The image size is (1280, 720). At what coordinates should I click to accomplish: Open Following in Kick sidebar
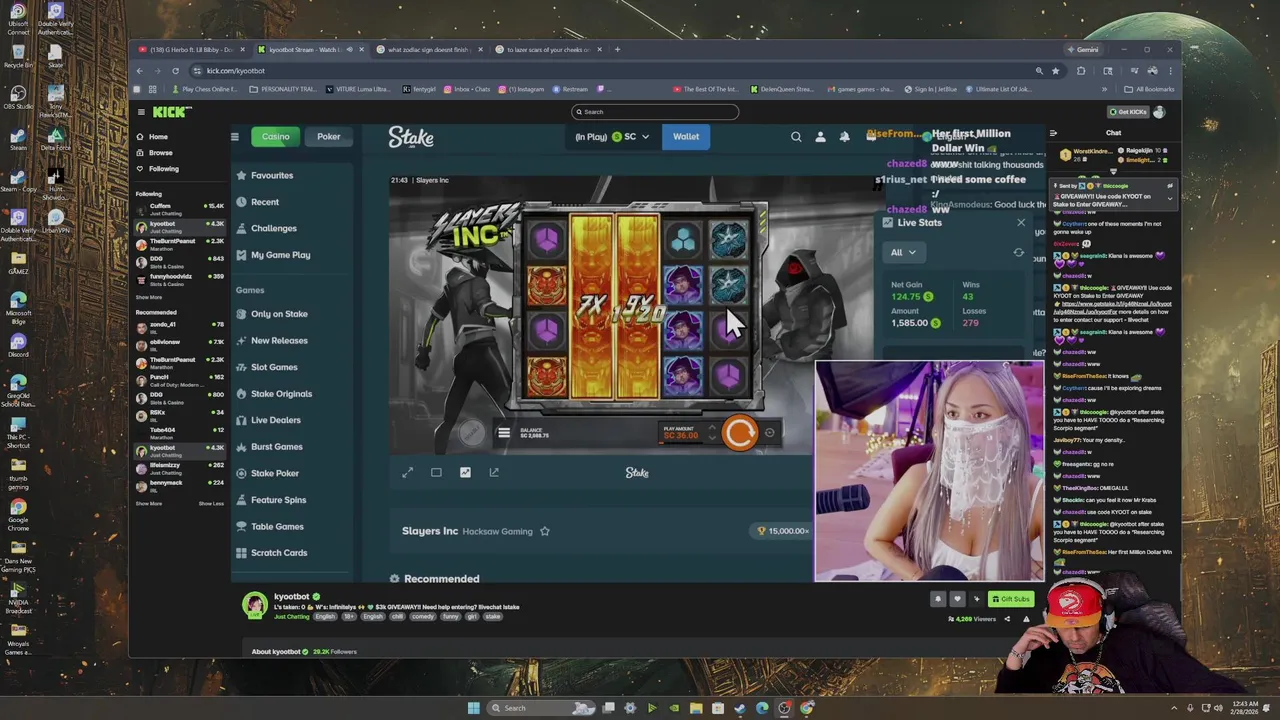[x=156, y=169]
